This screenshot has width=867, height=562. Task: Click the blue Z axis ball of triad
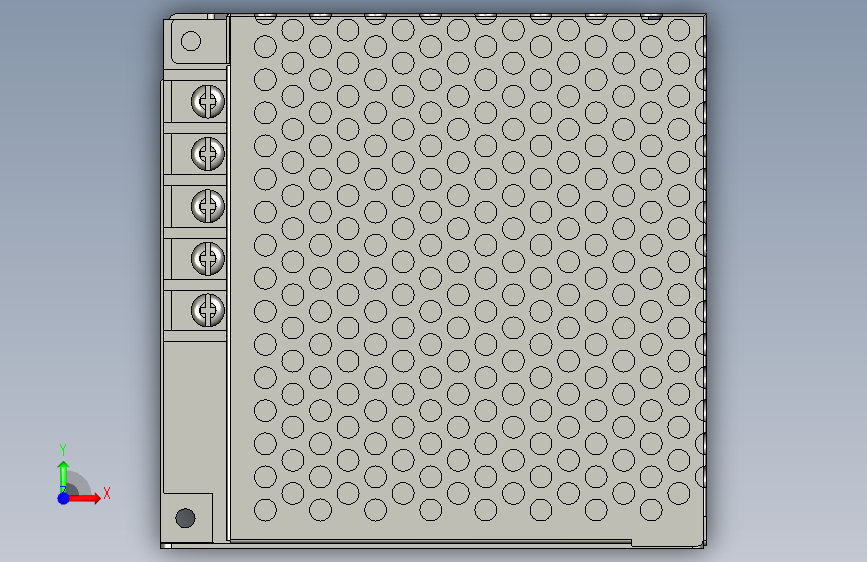click(63, 498)
